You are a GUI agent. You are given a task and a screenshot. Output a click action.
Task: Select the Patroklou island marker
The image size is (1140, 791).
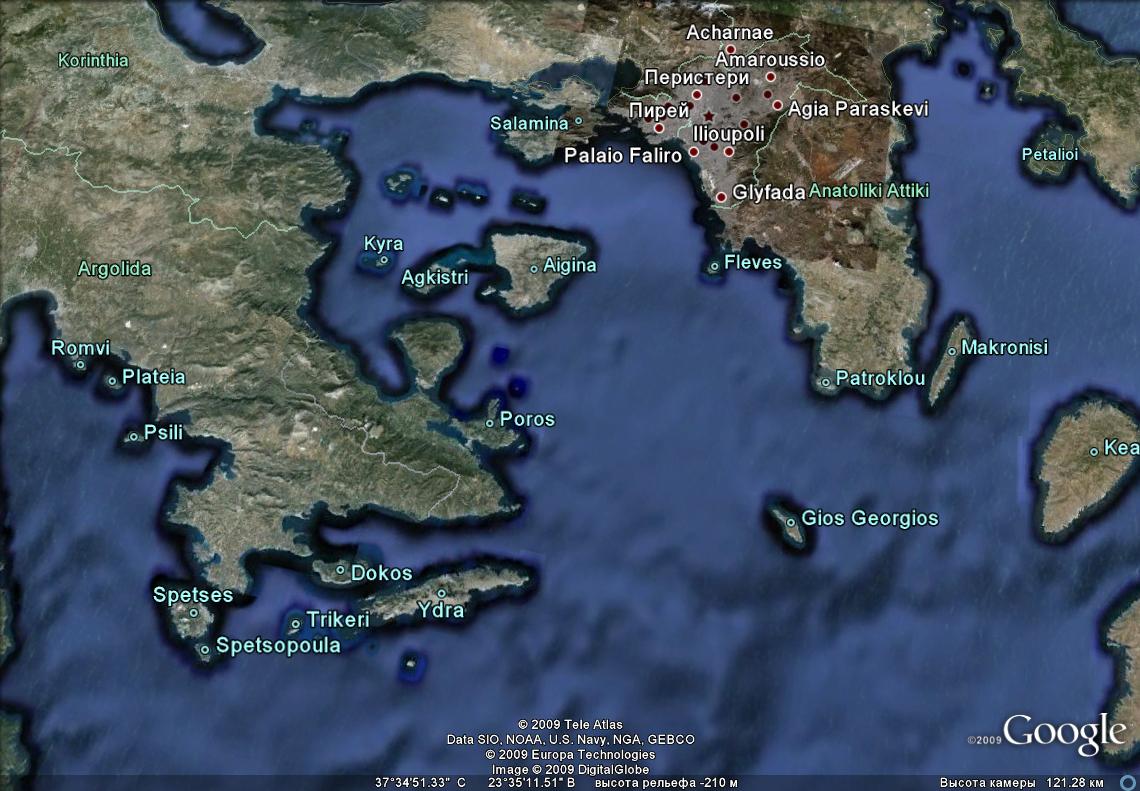click(x=826, y=381)
